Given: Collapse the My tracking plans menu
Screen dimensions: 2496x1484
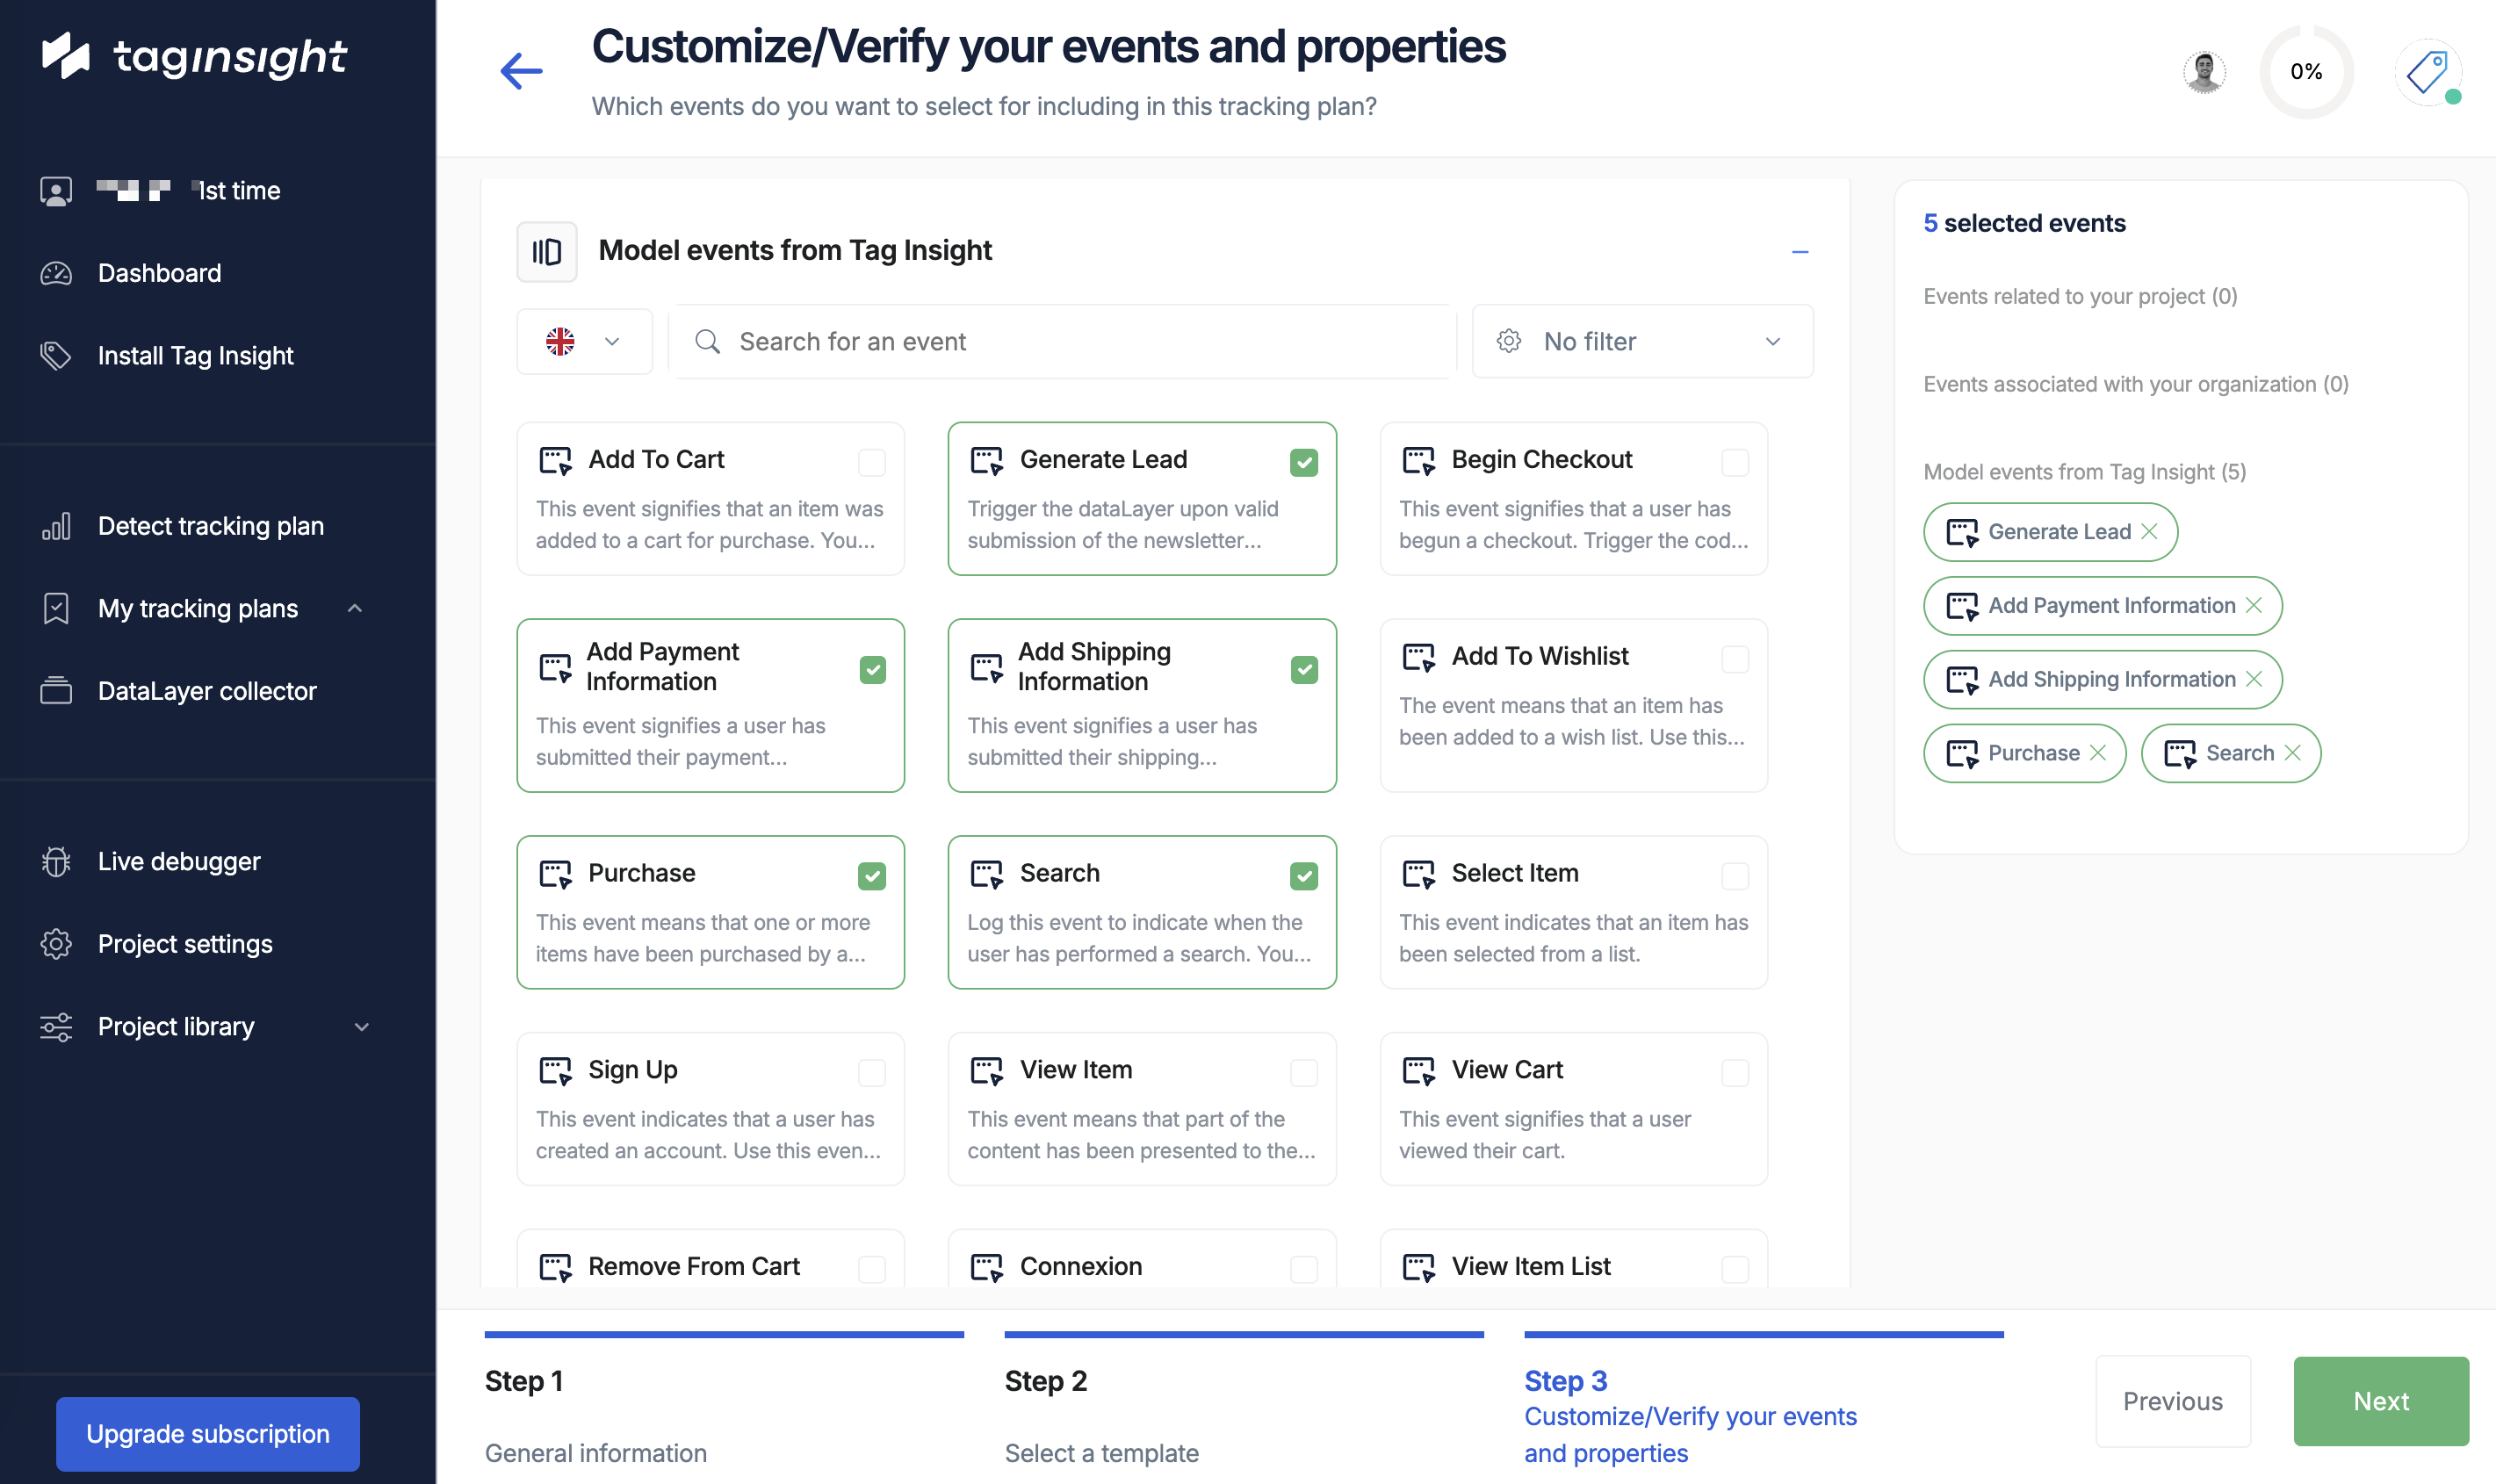Looking at the screenshot, I should tap(355, 608).
